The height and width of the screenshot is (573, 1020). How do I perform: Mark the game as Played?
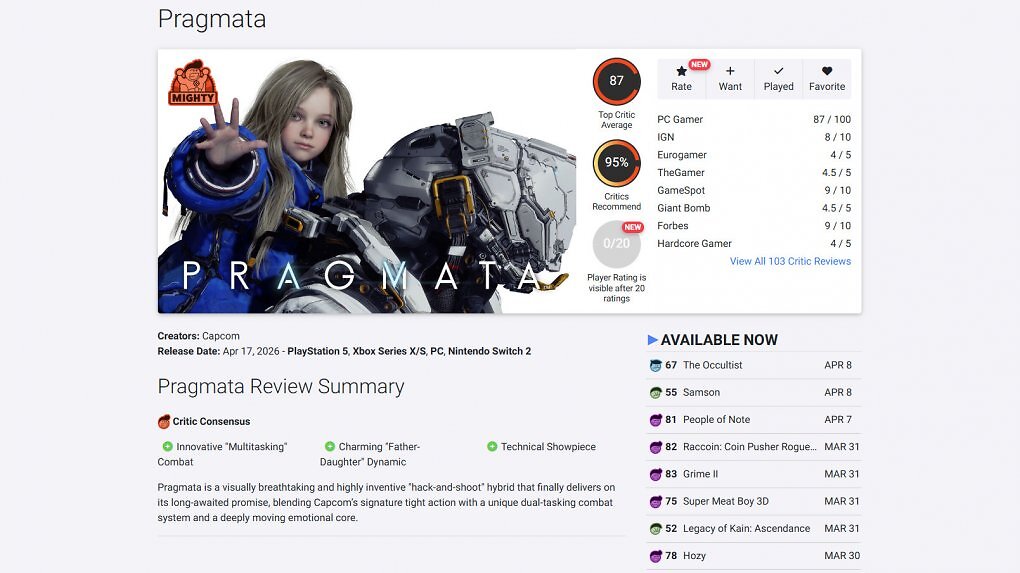coord(779,79)
